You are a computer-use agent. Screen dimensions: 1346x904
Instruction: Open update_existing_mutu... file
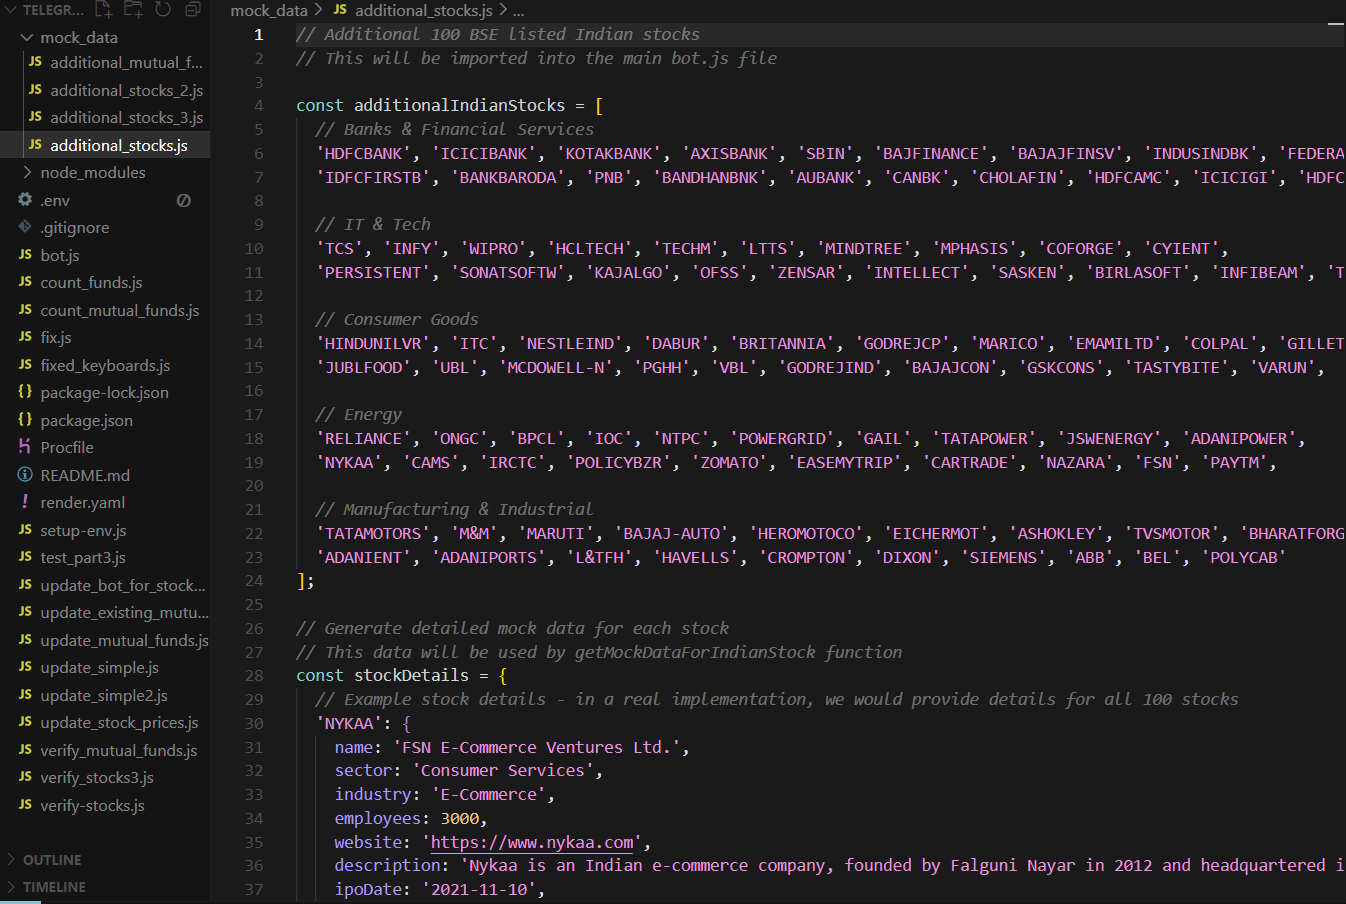pos(124,612)
